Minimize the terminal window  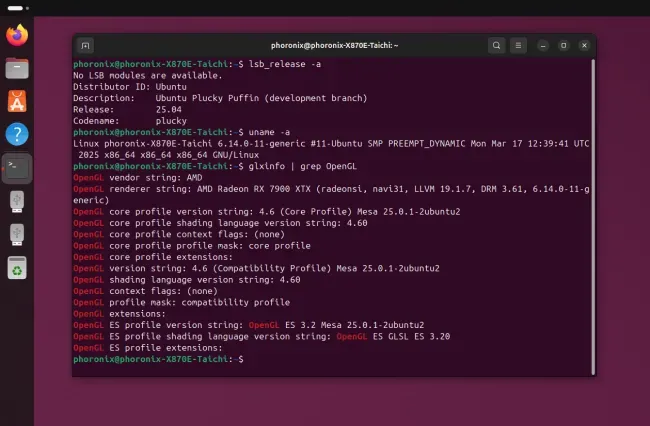[543, 46]
